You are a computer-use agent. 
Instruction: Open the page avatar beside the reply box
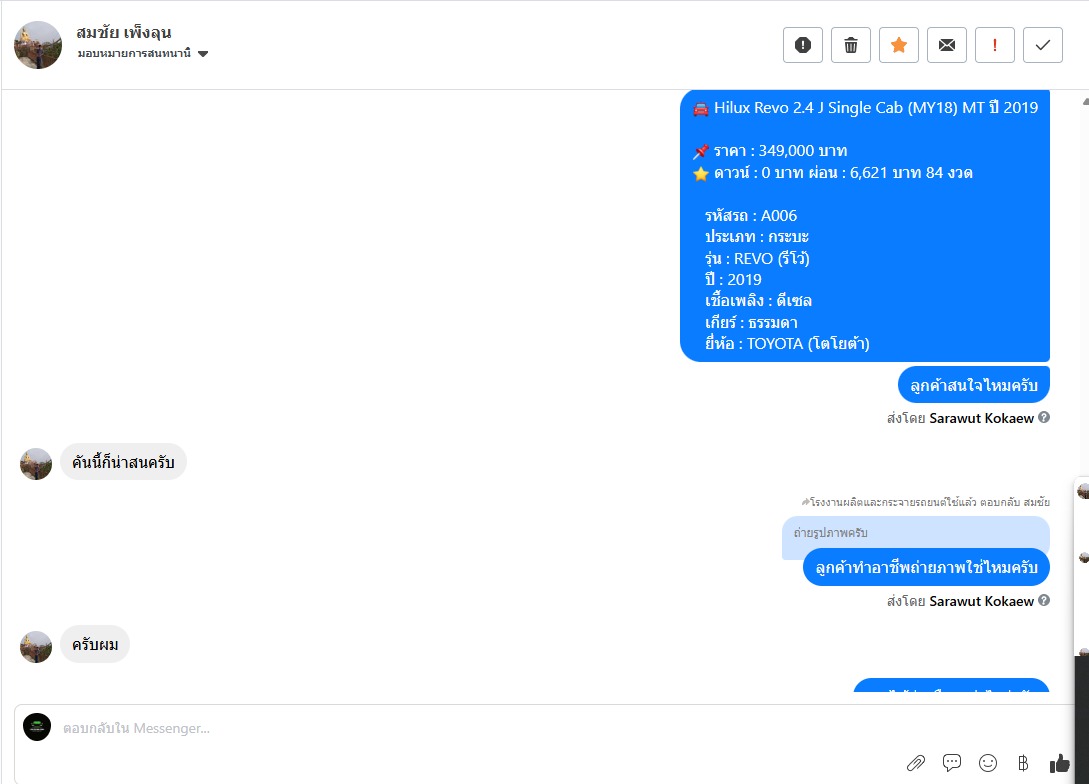click(37, 727)
